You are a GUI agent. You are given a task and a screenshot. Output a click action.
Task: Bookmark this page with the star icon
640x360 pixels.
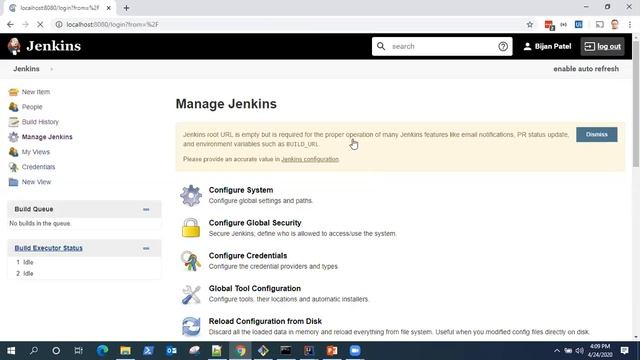click(x=530, y=24)
